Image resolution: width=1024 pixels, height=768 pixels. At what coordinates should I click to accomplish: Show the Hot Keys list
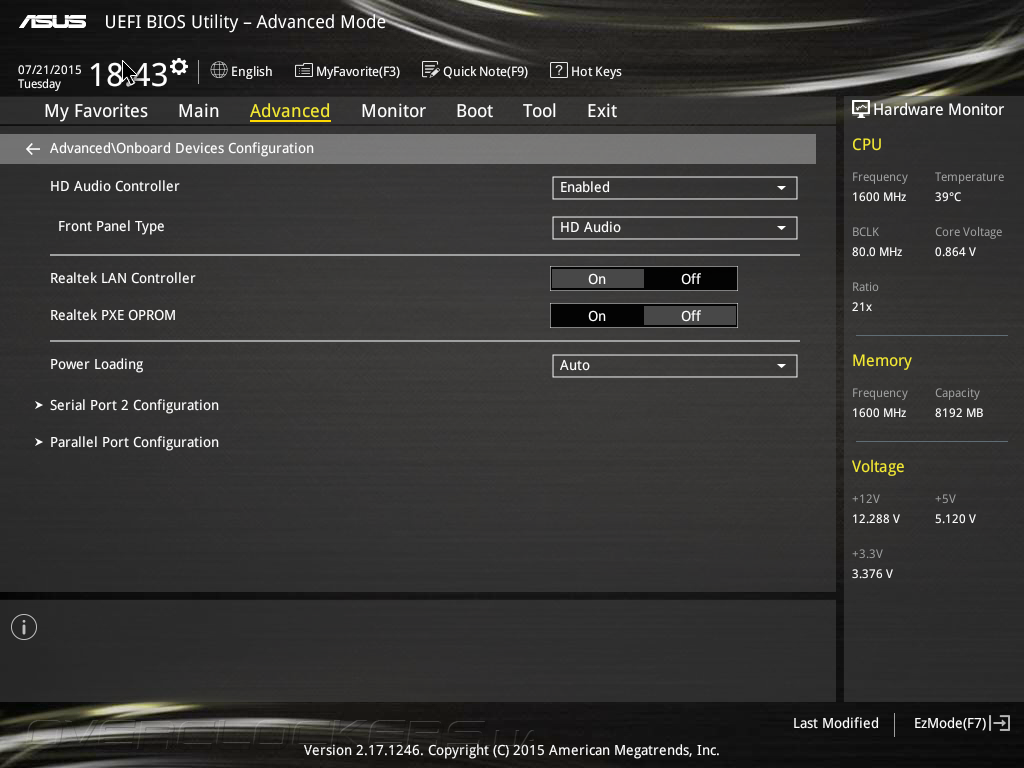point(586,71)
